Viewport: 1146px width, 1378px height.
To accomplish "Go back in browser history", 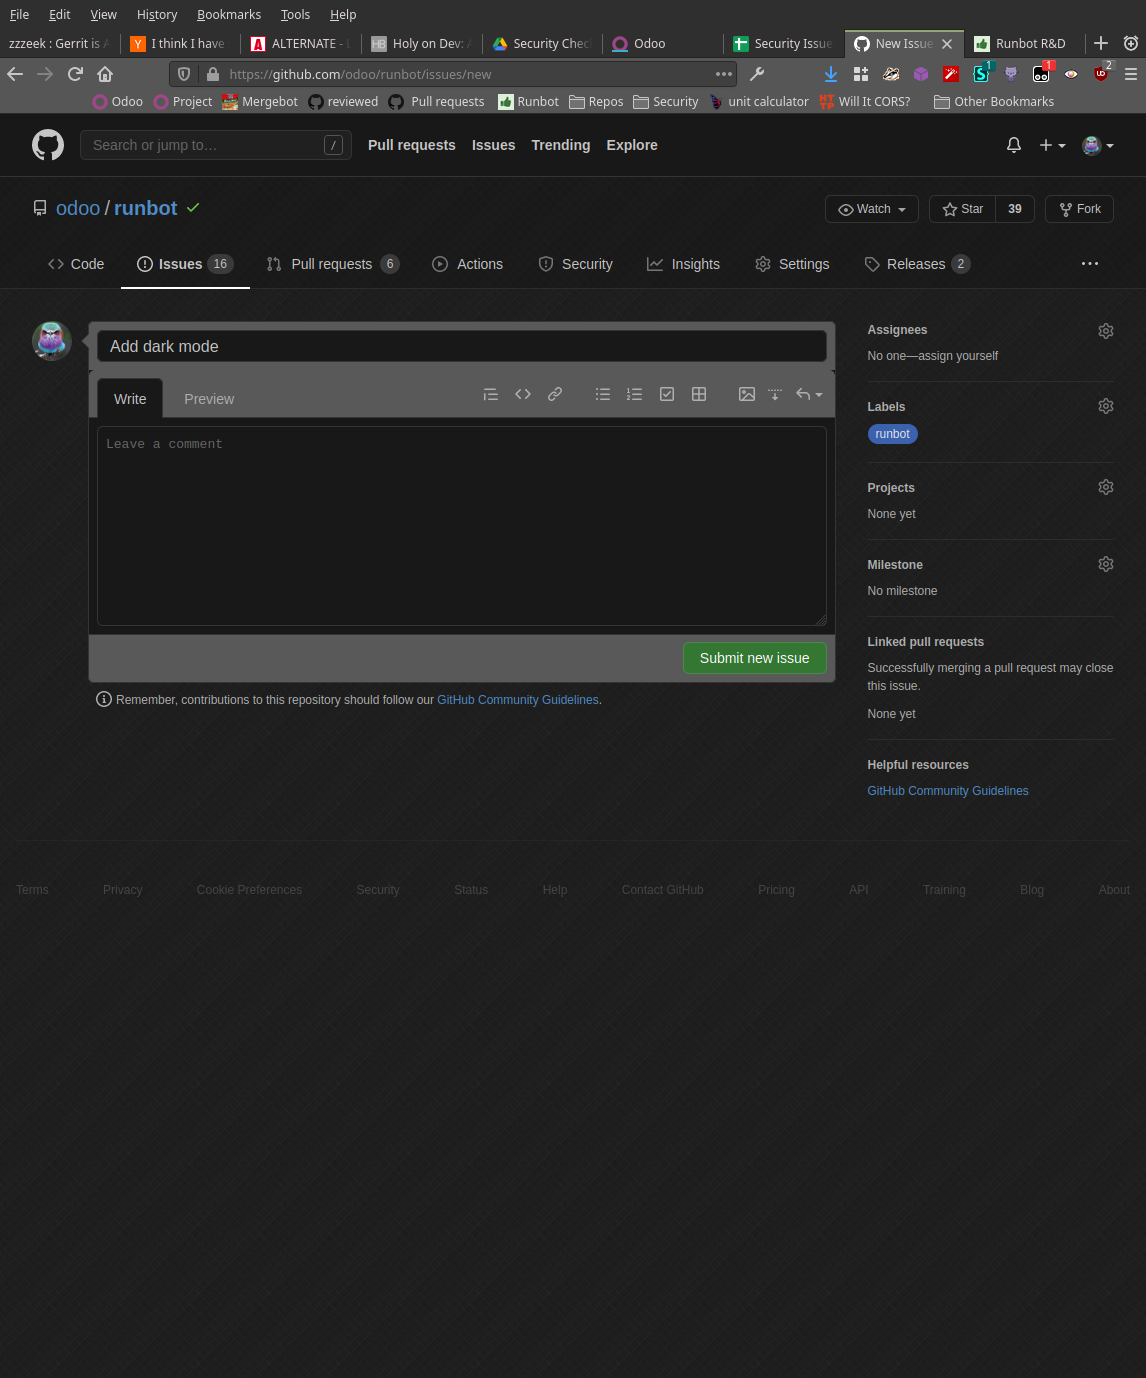I will 15,74.
